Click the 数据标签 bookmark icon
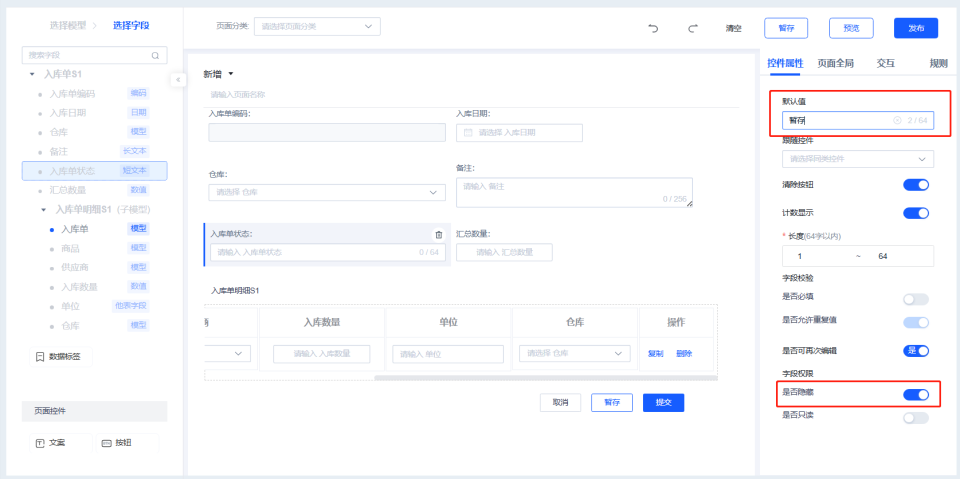The height and width of the screenshot is (479, 960). pos(40,356)
